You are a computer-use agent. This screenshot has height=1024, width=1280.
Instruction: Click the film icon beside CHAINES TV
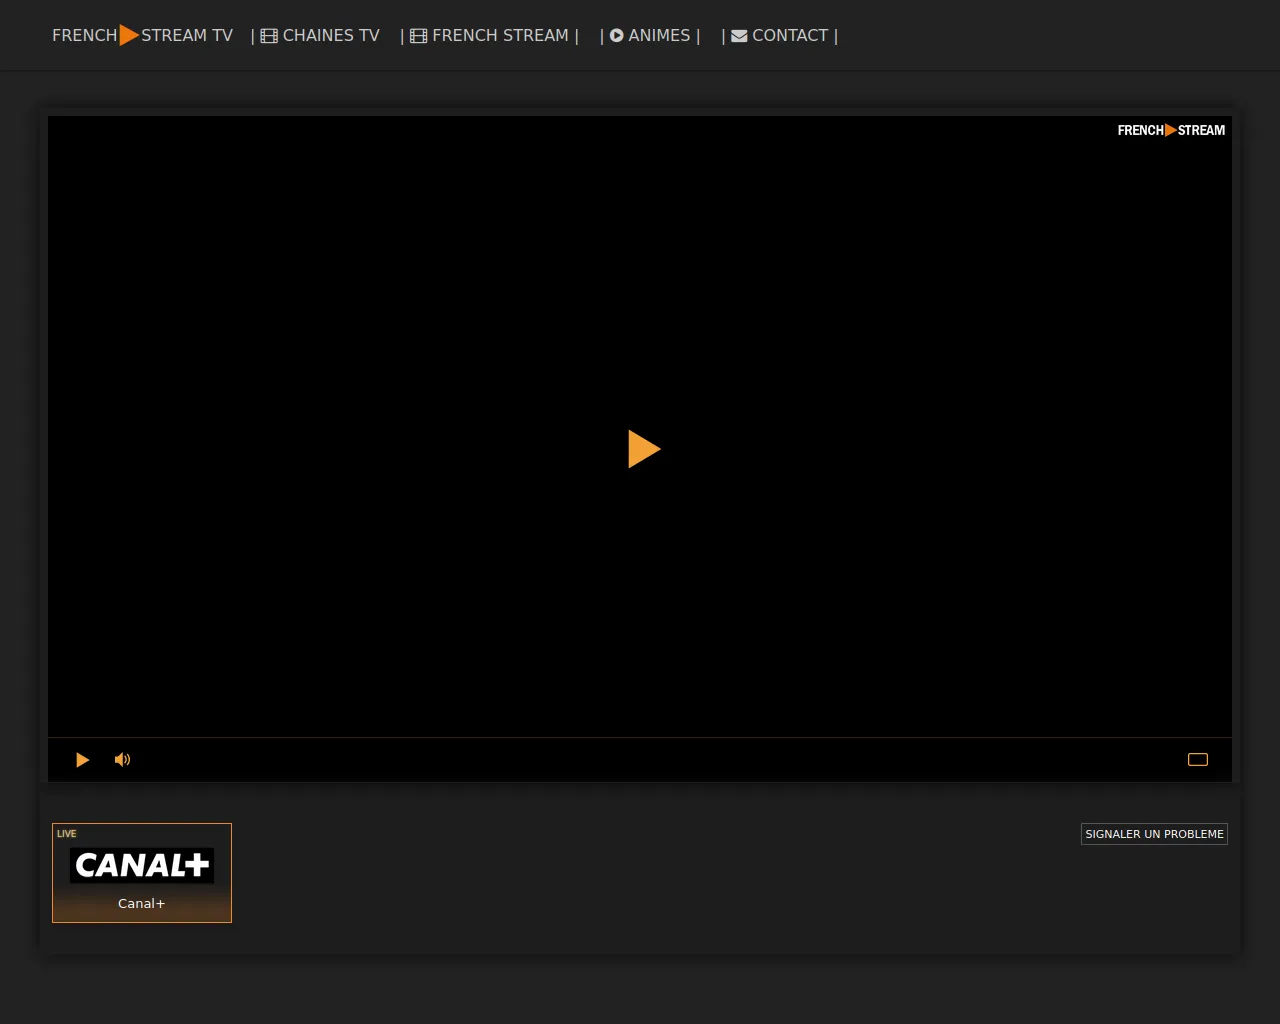point(269,36)
